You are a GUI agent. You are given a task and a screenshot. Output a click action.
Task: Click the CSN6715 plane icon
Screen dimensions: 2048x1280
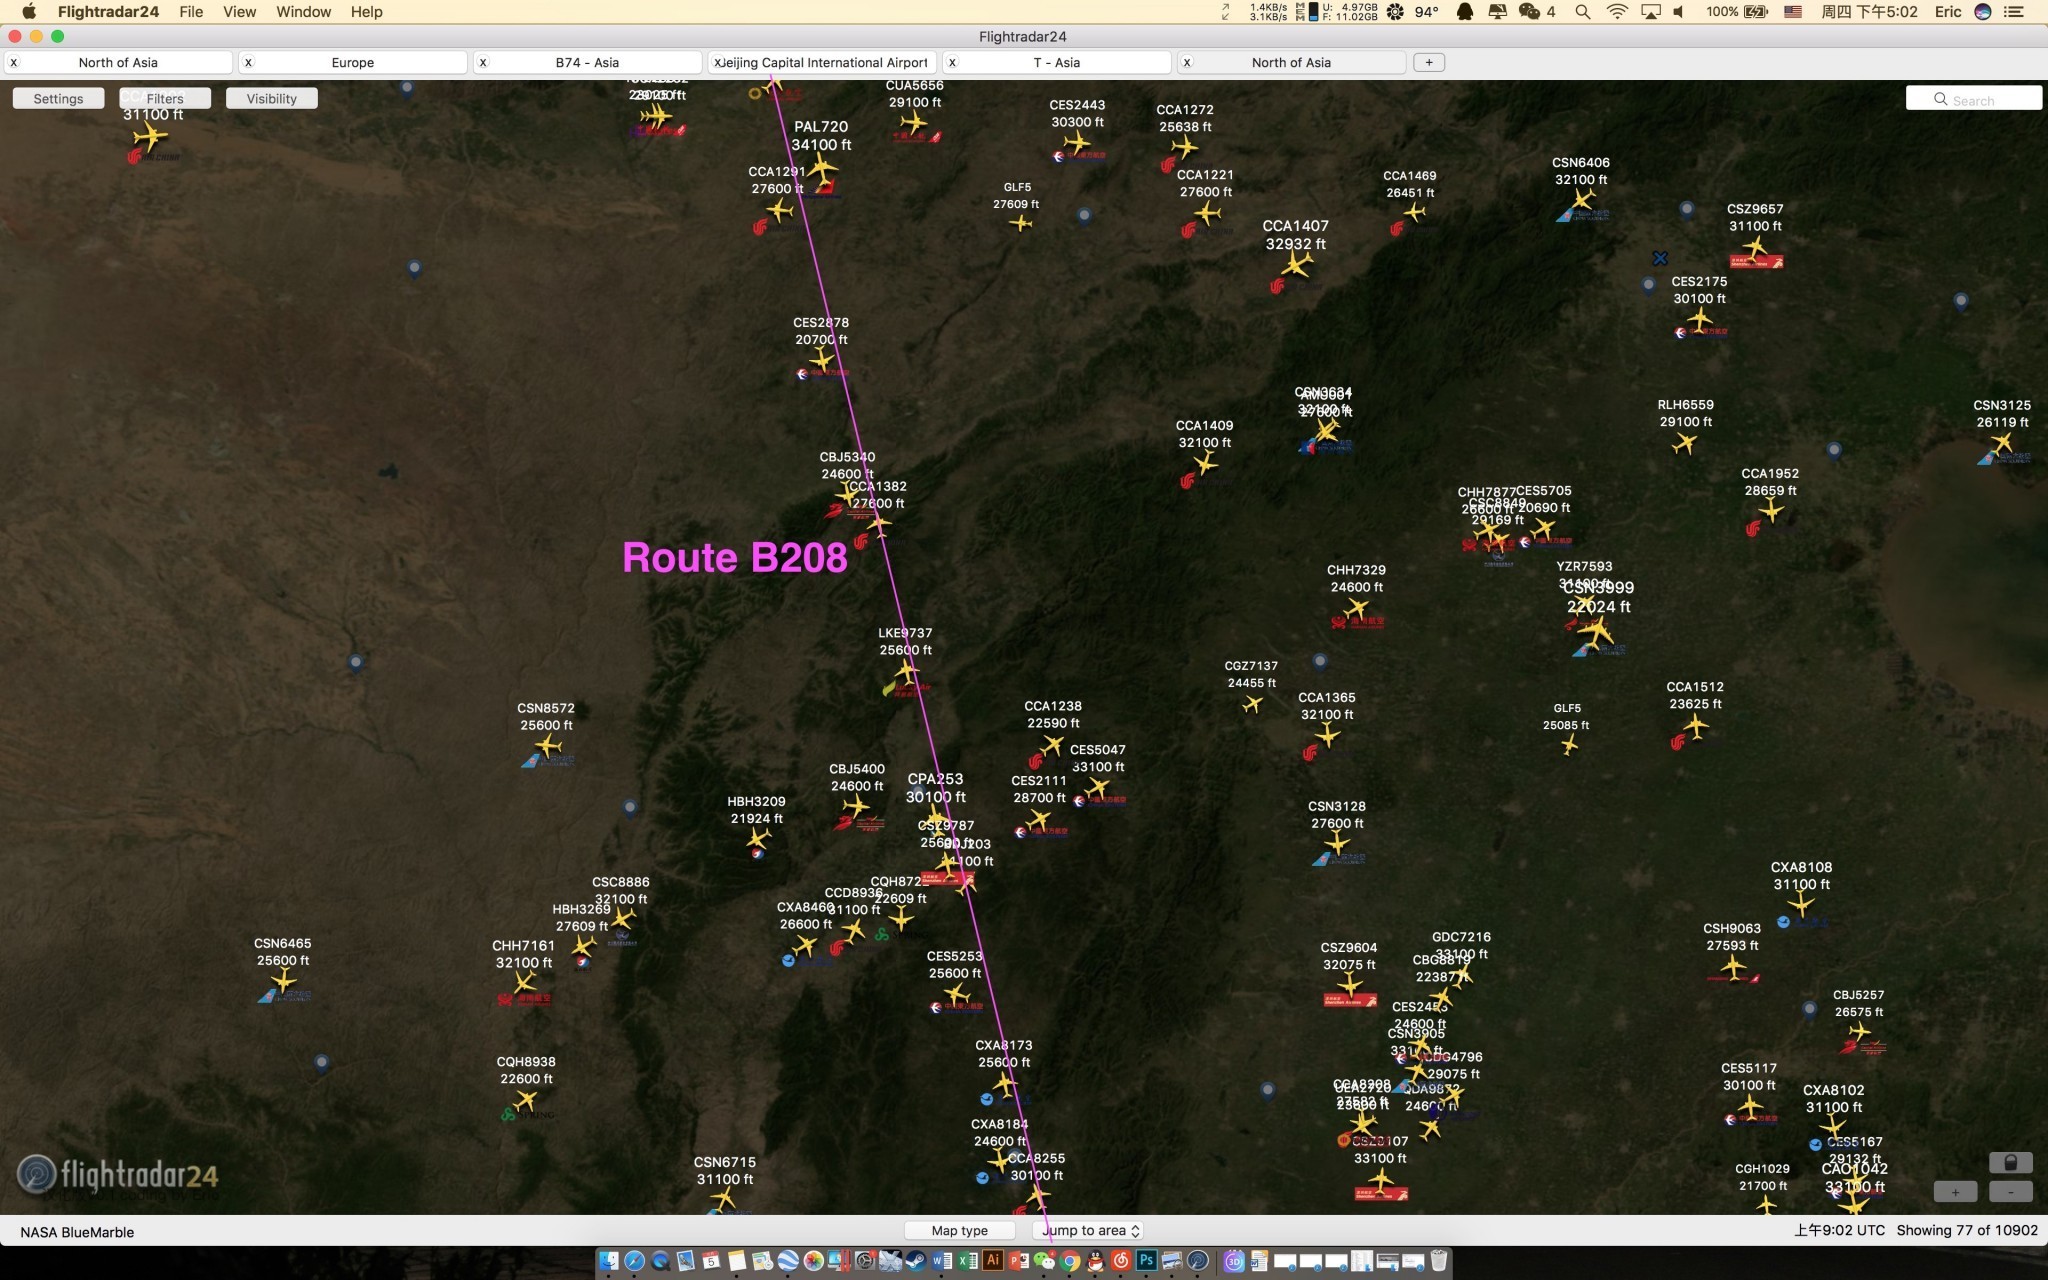pyautogui.click(x=723, y=1198)
